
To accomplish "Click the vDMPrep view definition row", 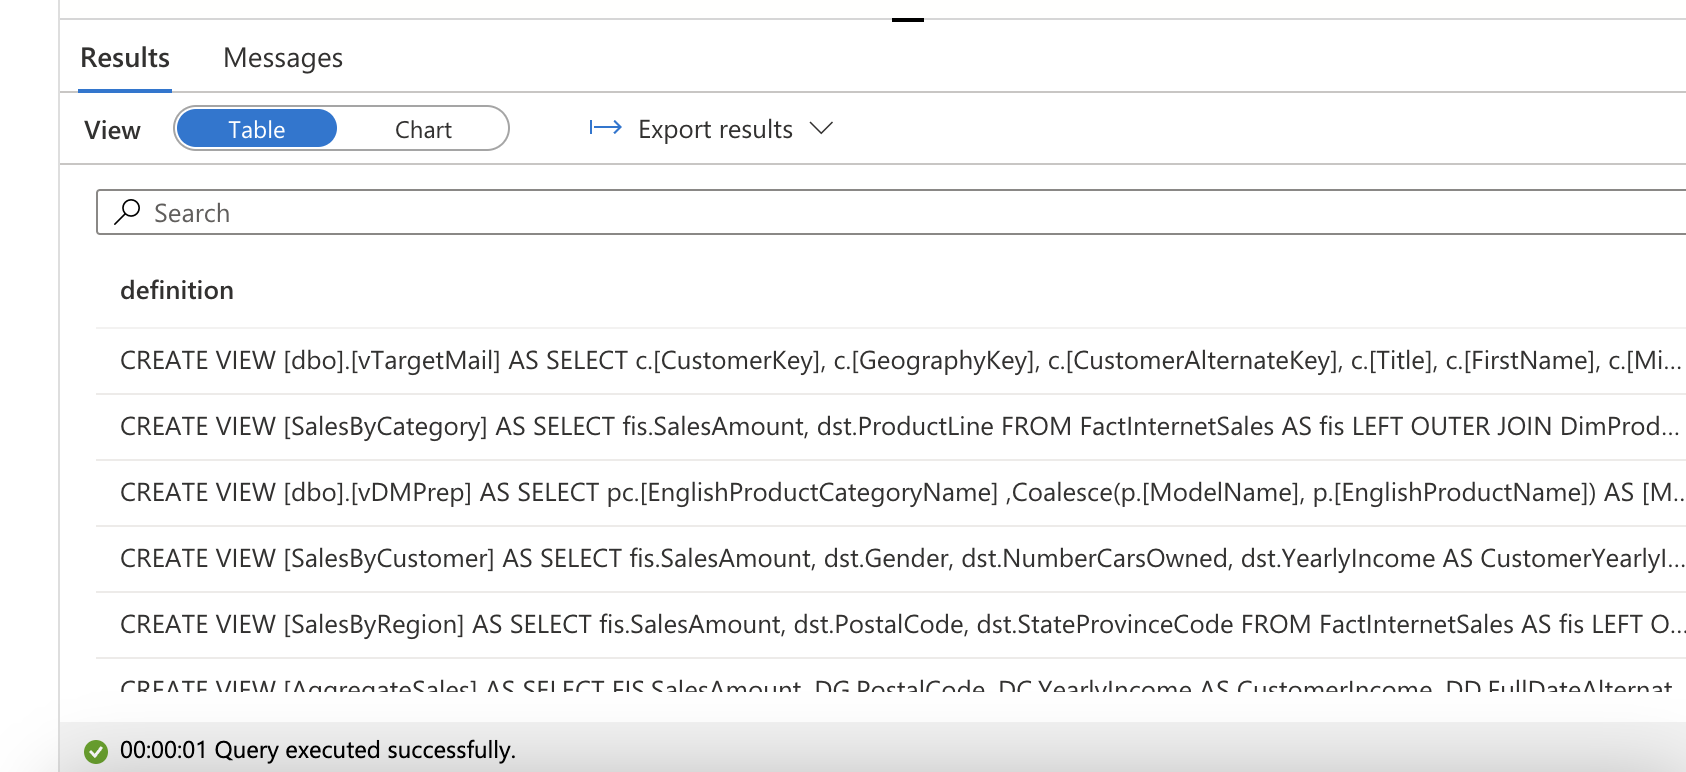I will [x=900, y=493].
